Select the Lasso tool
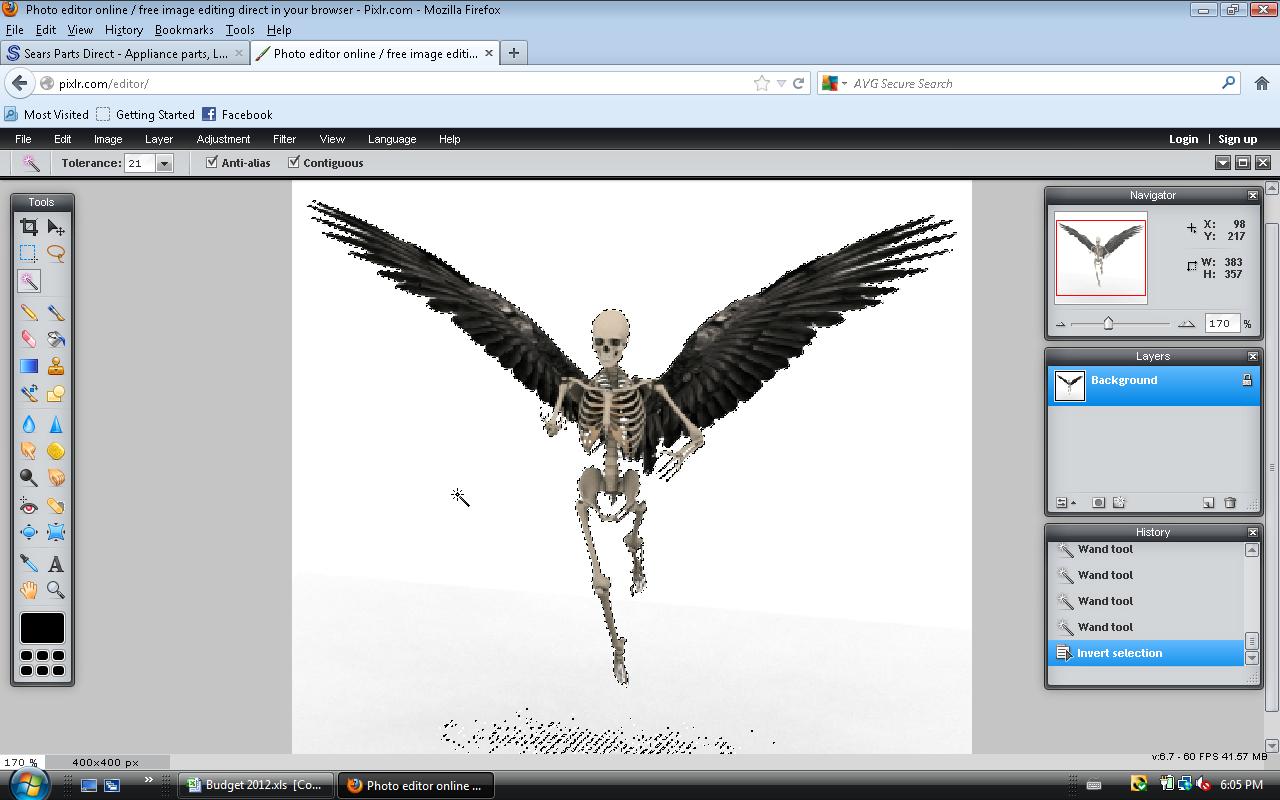The width and height of the screenshot is (1280, 800). [56, 254]
